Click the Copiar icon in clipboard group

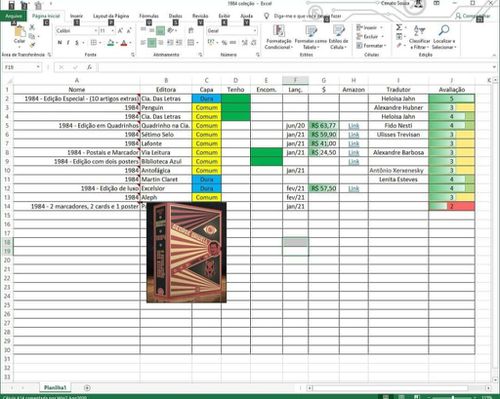pyautogui.click(x=32, y=36)
